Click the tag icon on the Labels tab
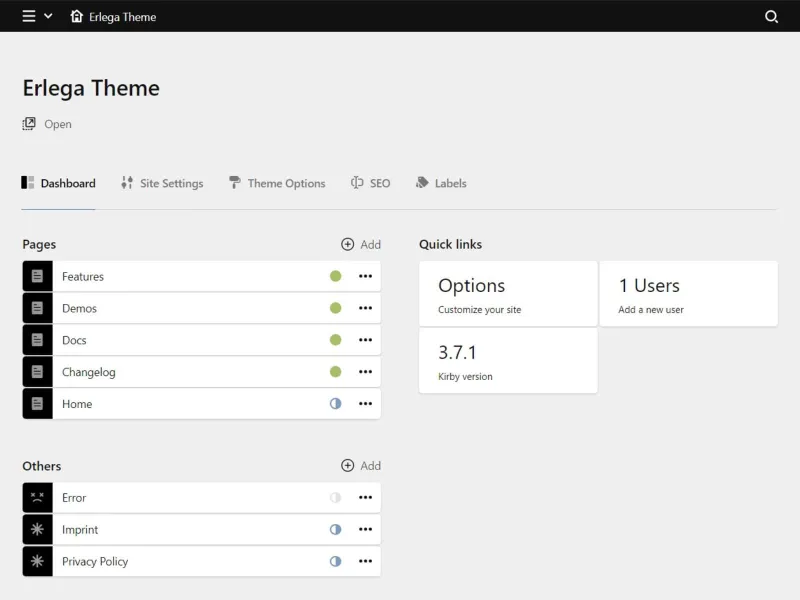The height and width of the screenshot is (600, 800). (423, 183)
